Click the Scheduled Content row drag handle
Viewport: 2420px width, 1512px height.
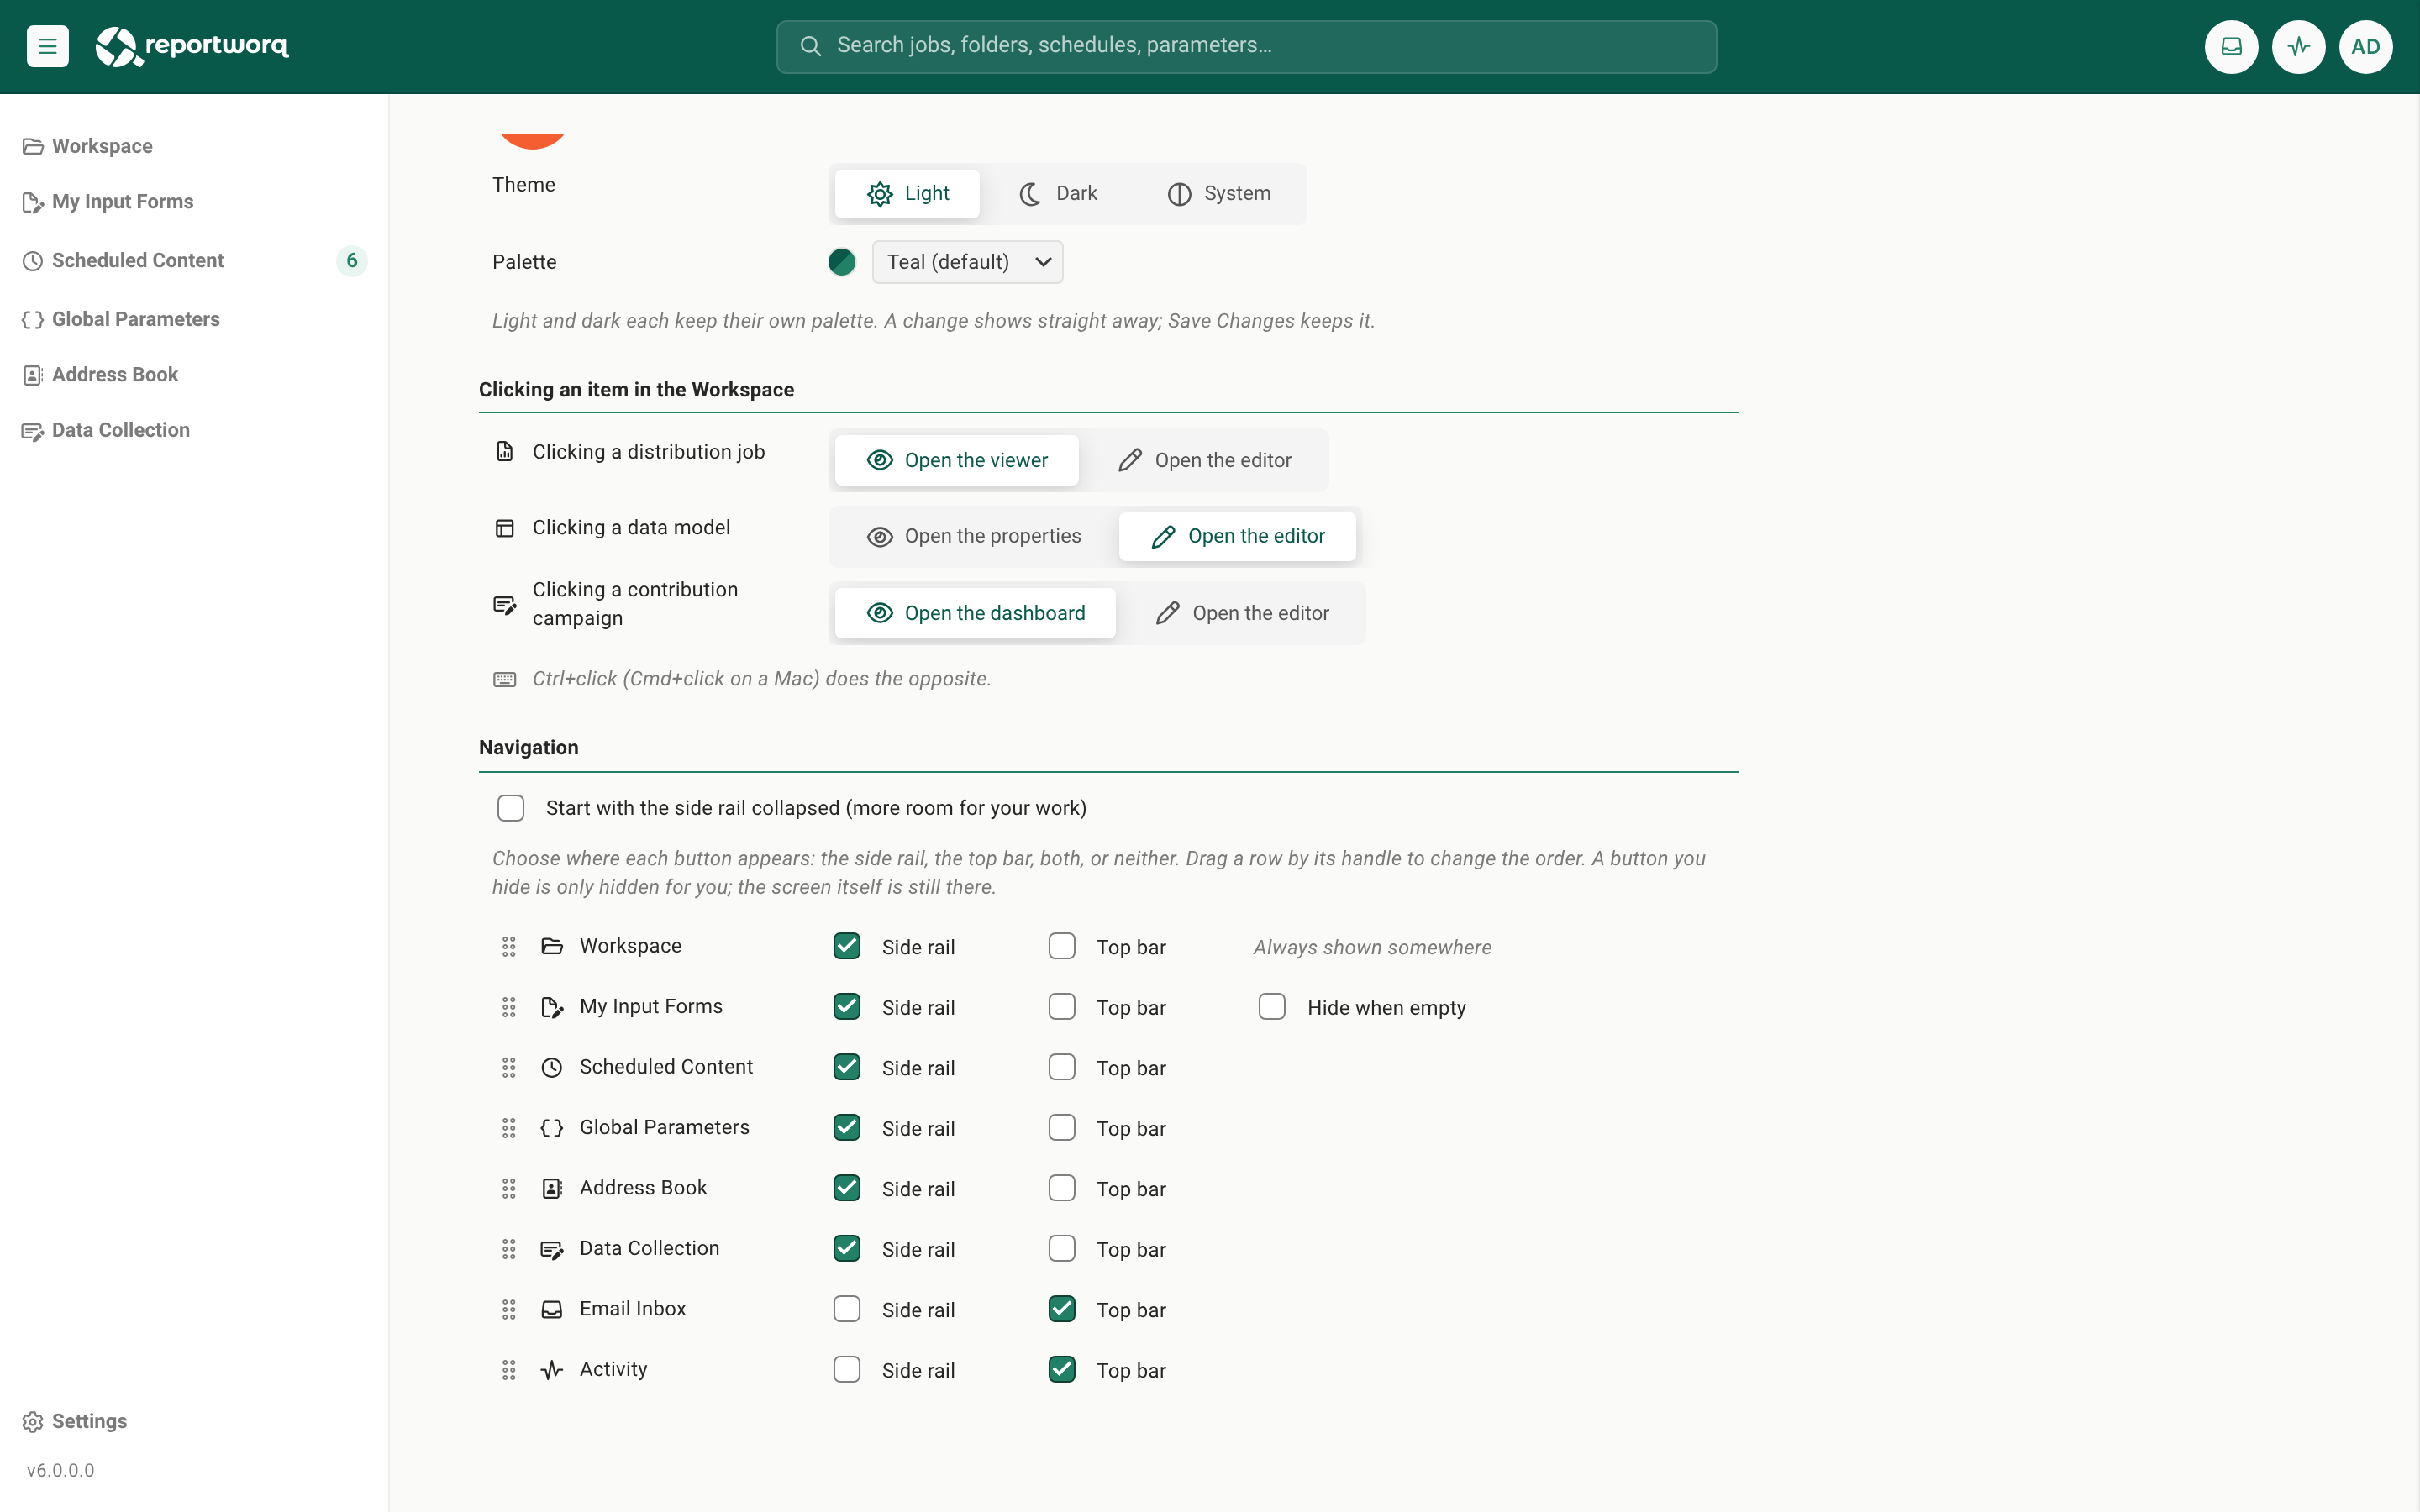509,1067
